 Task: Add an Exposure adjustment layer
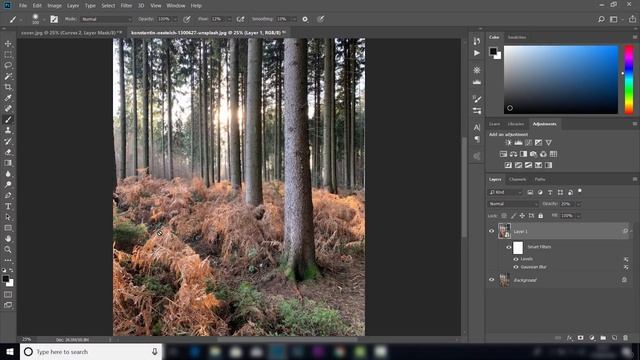(x=538, y=142)
